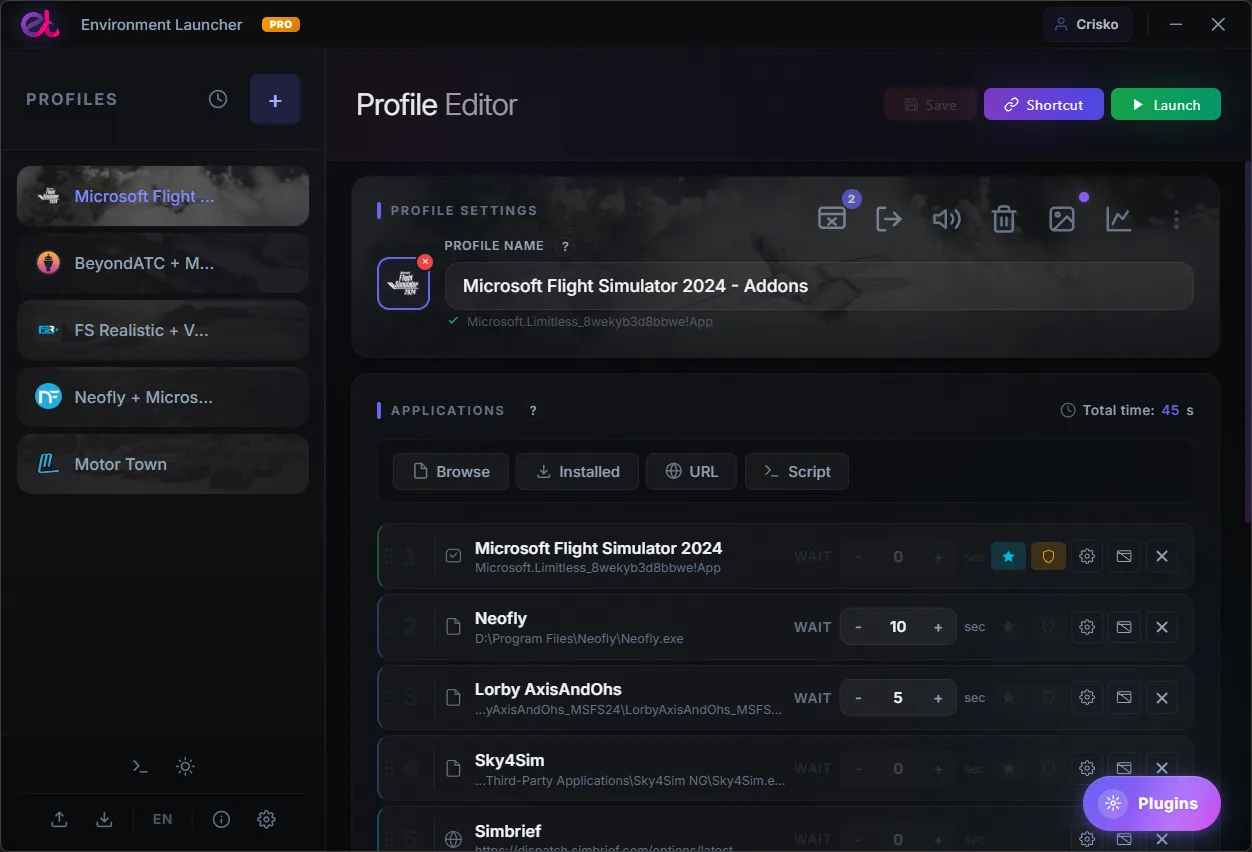Remove Neofly from applications
Image resolution: width=1252 pixels, height=852 pixels.
pyautogui.click(x=1161, y=627)
